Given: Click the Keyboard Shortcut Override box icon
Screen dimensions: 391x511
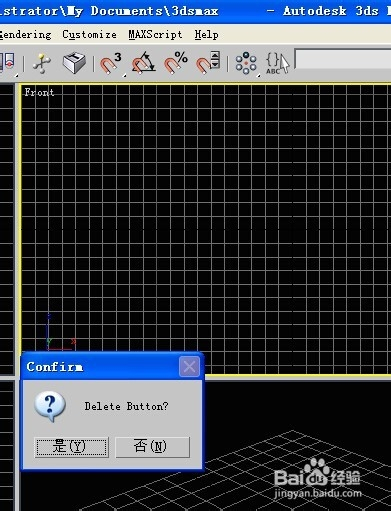Looking at the screenshot, I should click(74, 63).
